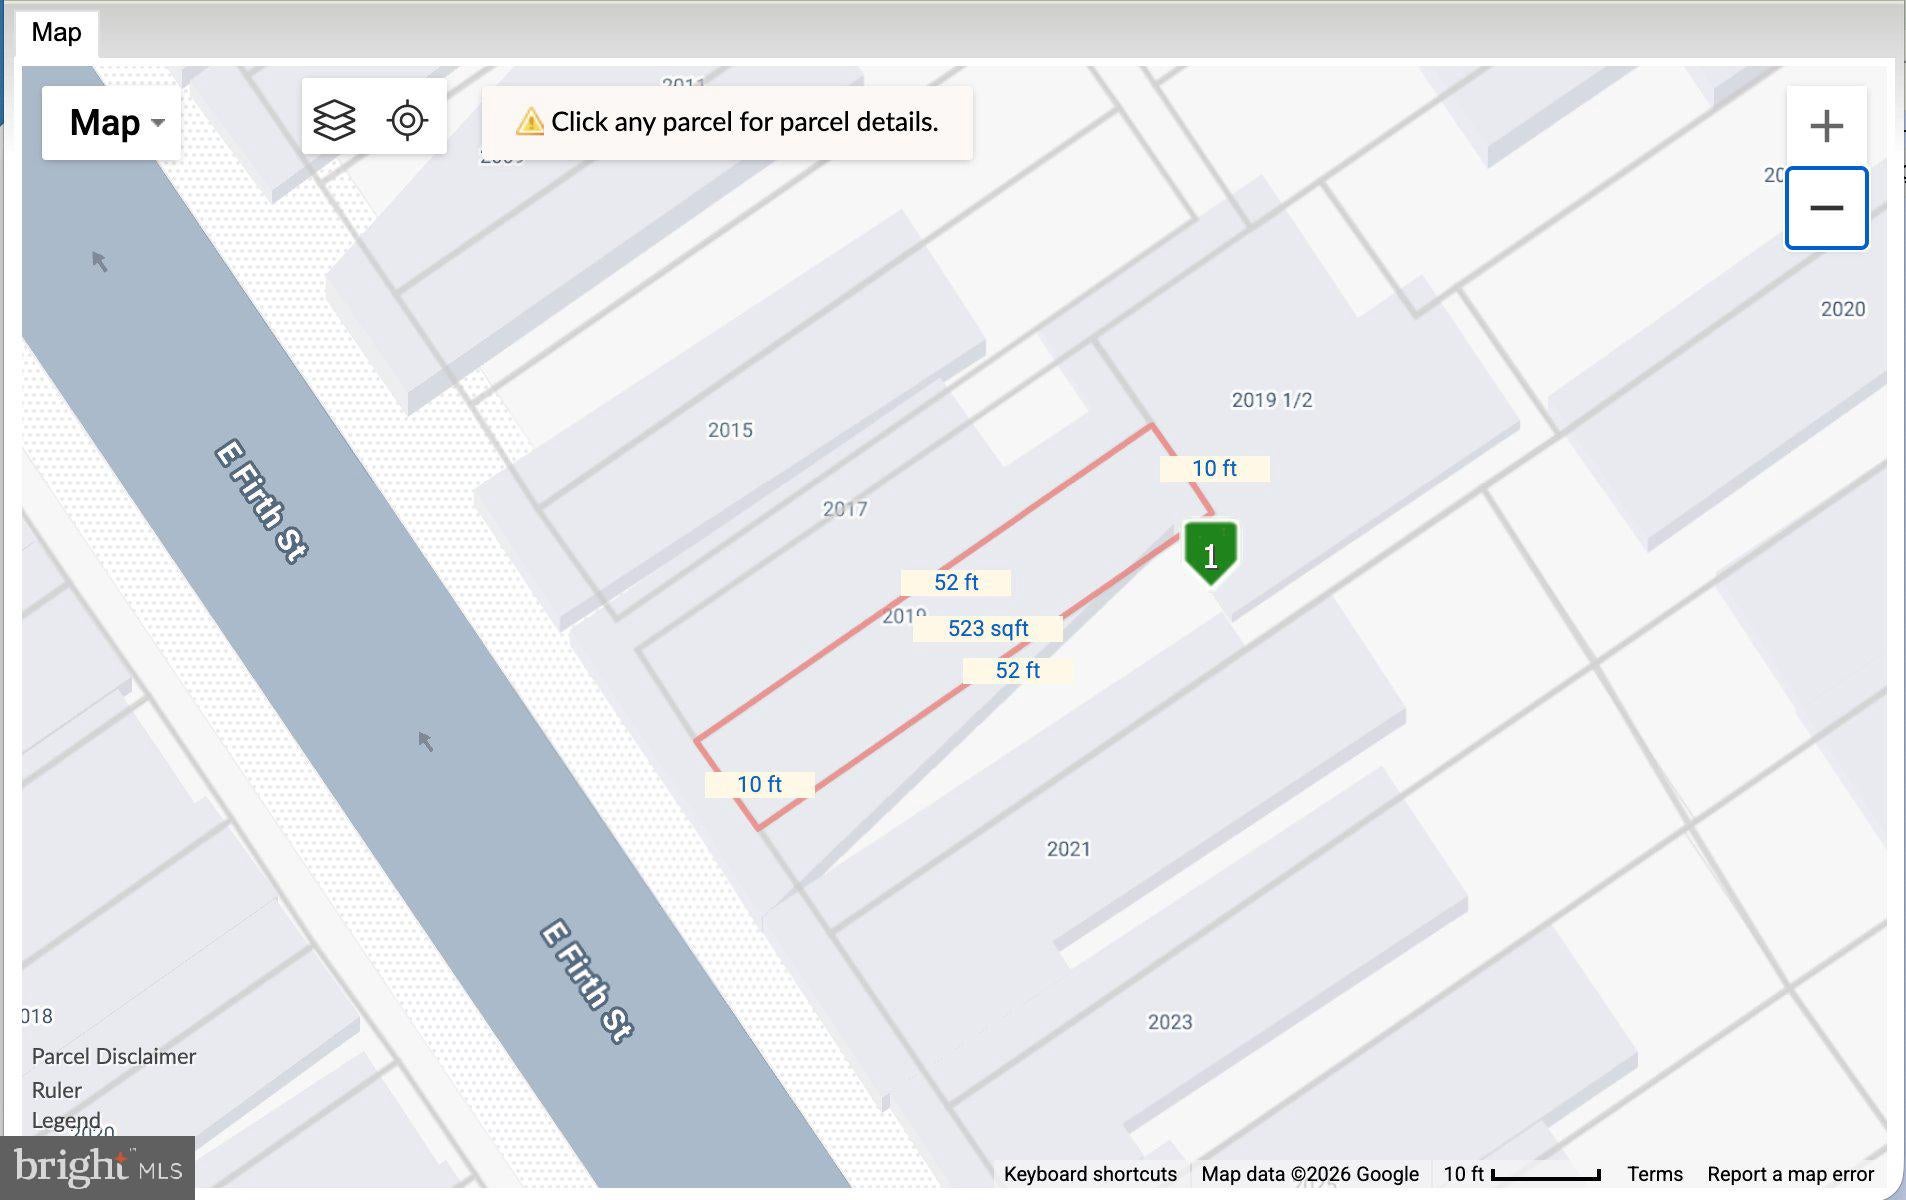Select parcel 2021
The image size is (1906, 1200).
point(1068,849)
